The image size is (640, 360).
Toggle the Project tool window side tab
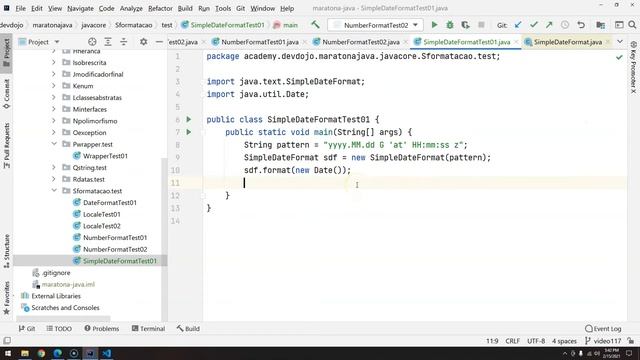click(7, 52)
